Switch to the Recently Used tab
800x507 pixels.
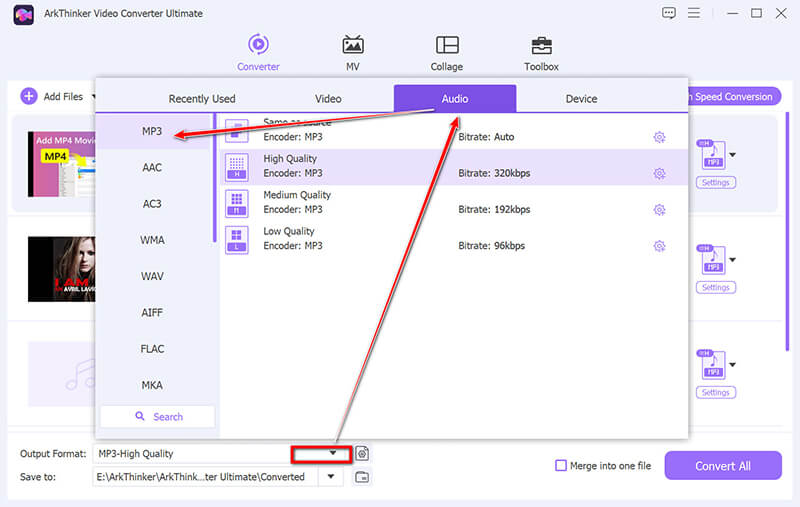pyautogui.click(x=202, y=98)
